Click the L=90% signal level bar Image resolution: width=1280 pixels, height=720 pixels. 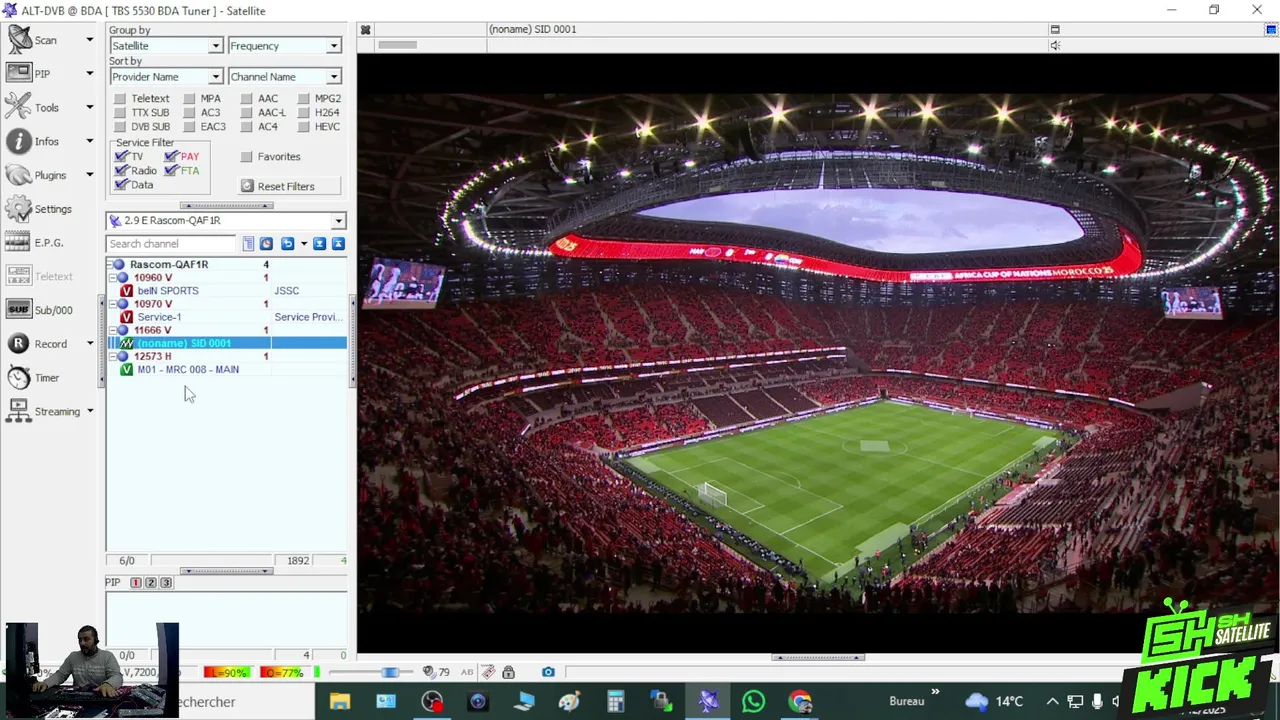coord(226,673)
